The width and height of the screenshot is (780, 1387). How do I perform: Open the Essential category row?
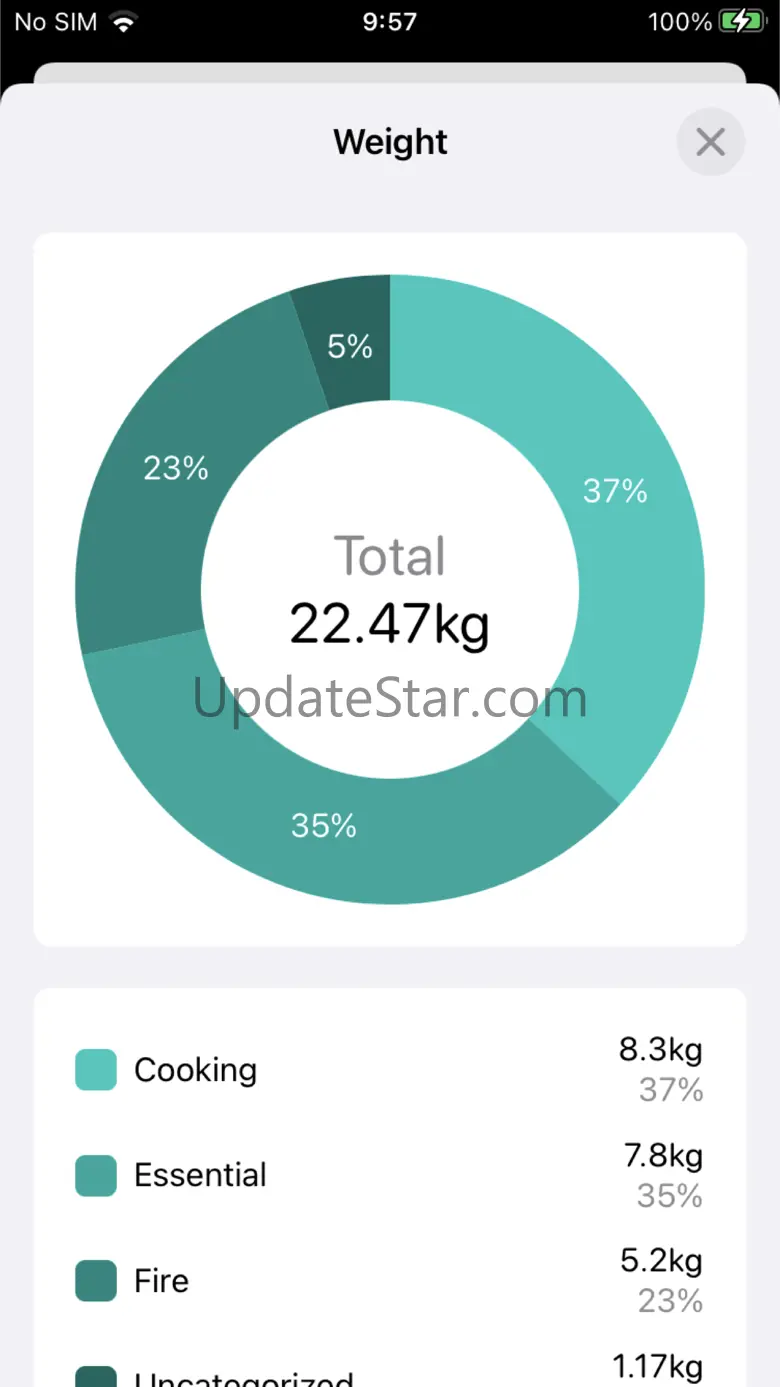pyautogui.click(x=390, y=1175)
